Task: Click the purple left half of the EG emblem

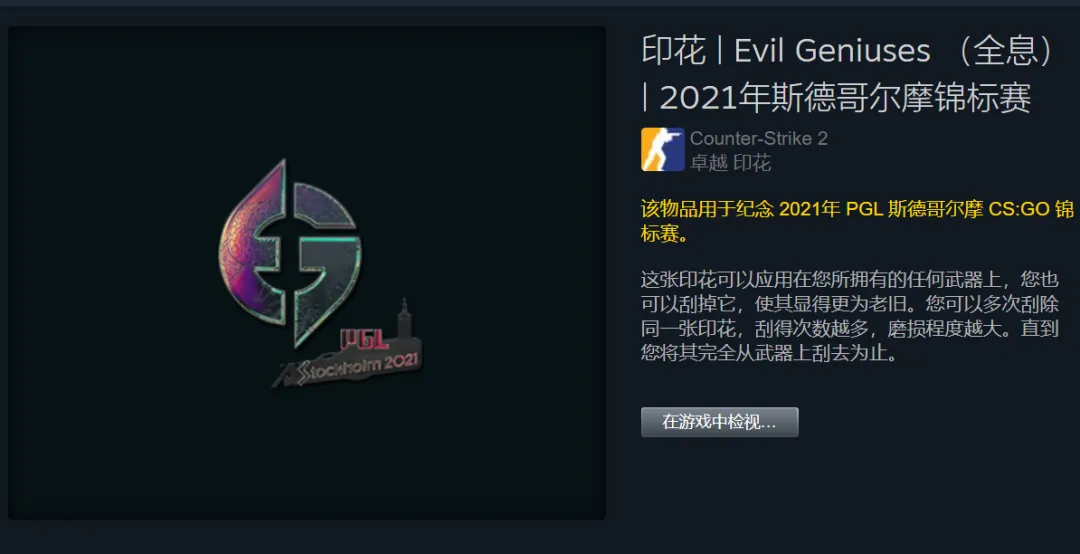Action: coord(252,245)
